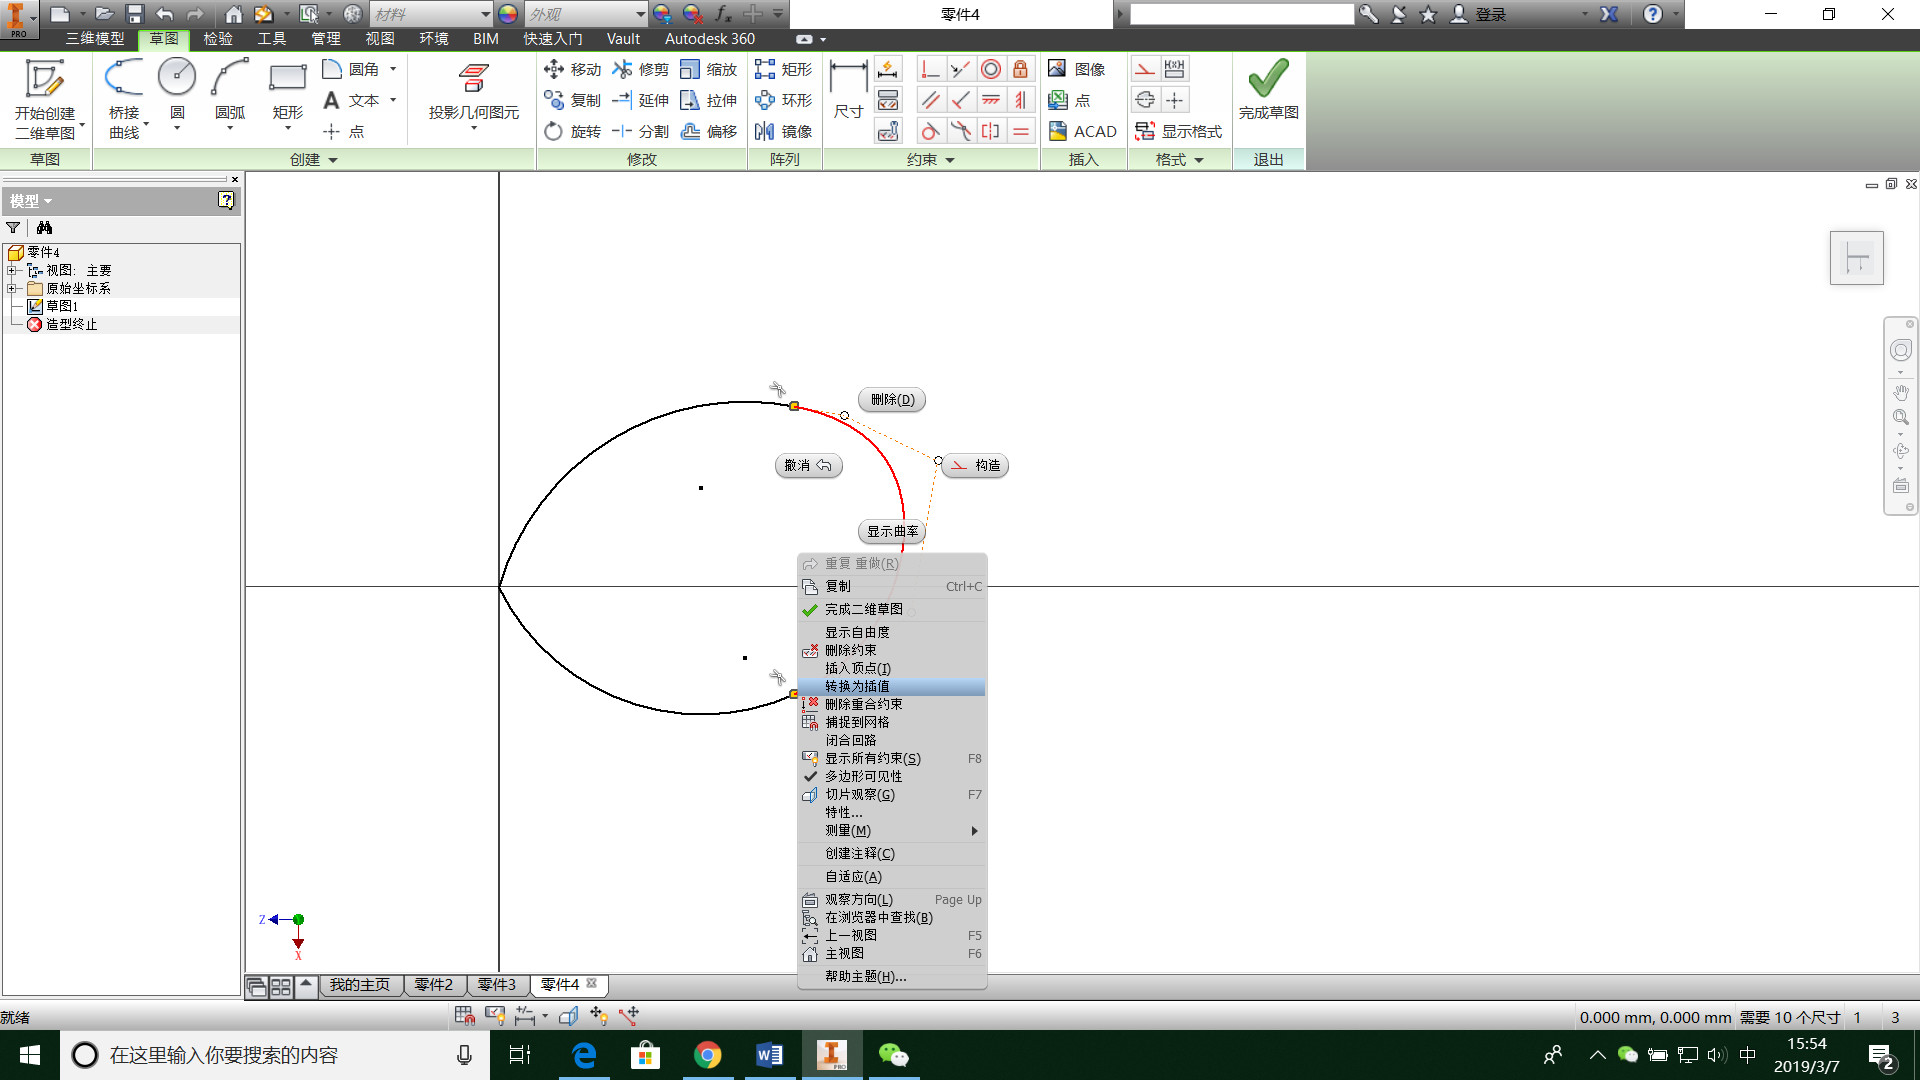Choose the 镜像 mirror tool
The width and height of the screenshot is (1920, 1080).
(783, 131)
